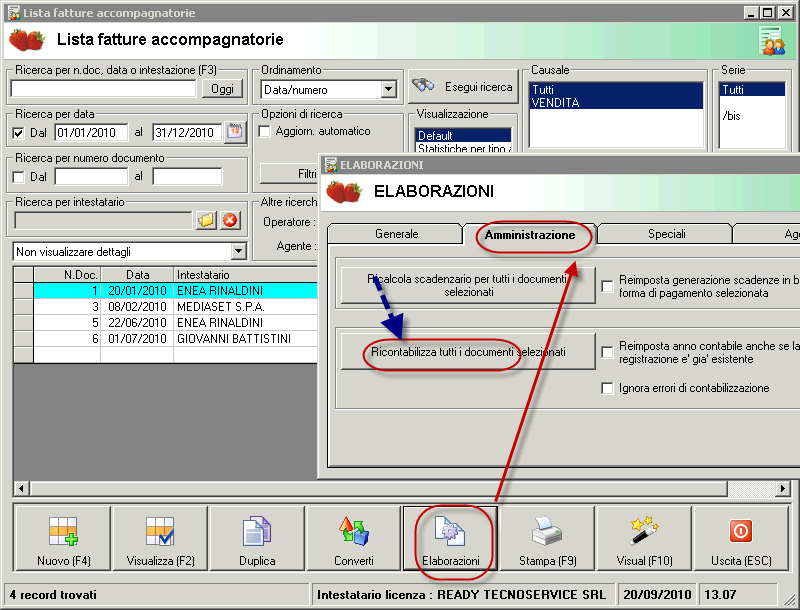Clear the intestatario with the red X icon
The height and width of the screenshot is (610, 800).
pos(230,220)
